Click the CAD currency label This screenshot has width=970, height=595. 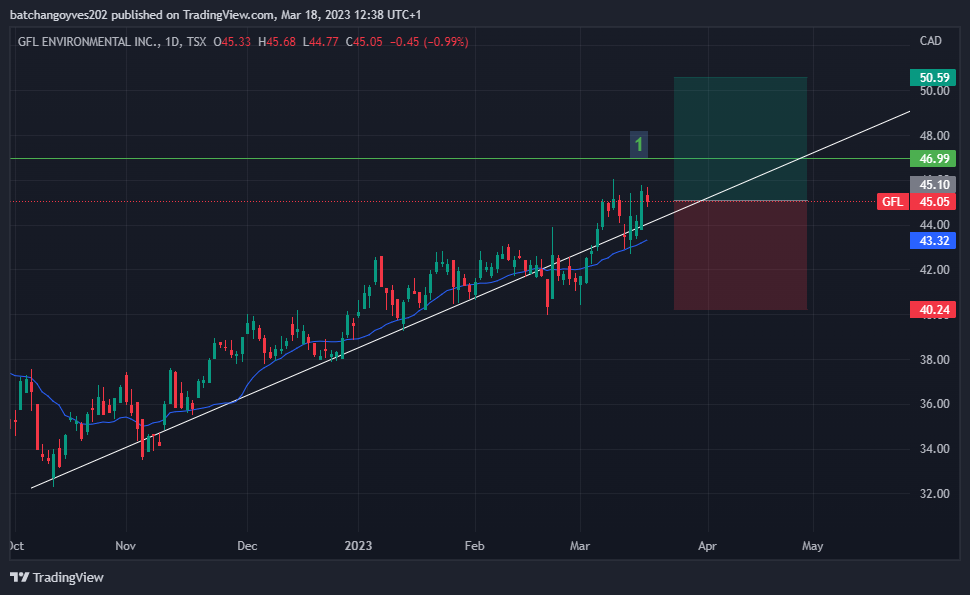[x=930, y=41]
